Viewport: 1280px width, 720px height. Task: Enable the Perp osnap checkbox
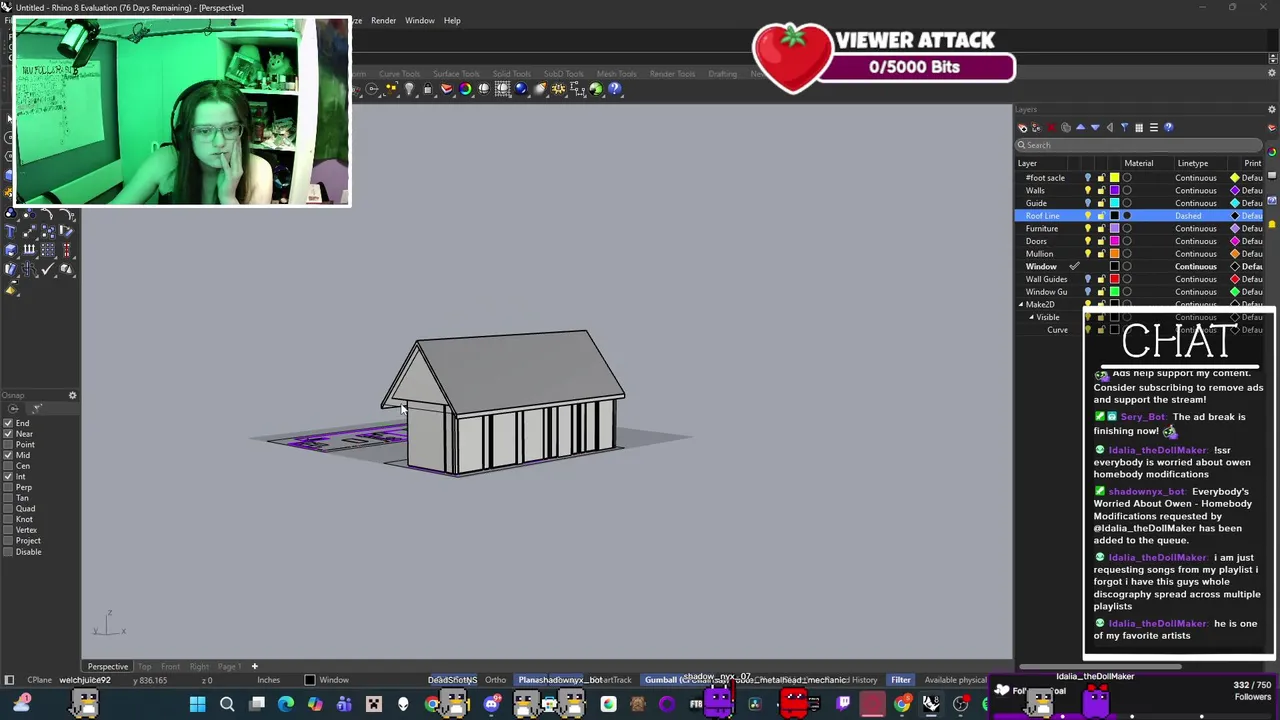tap(8, 487)
